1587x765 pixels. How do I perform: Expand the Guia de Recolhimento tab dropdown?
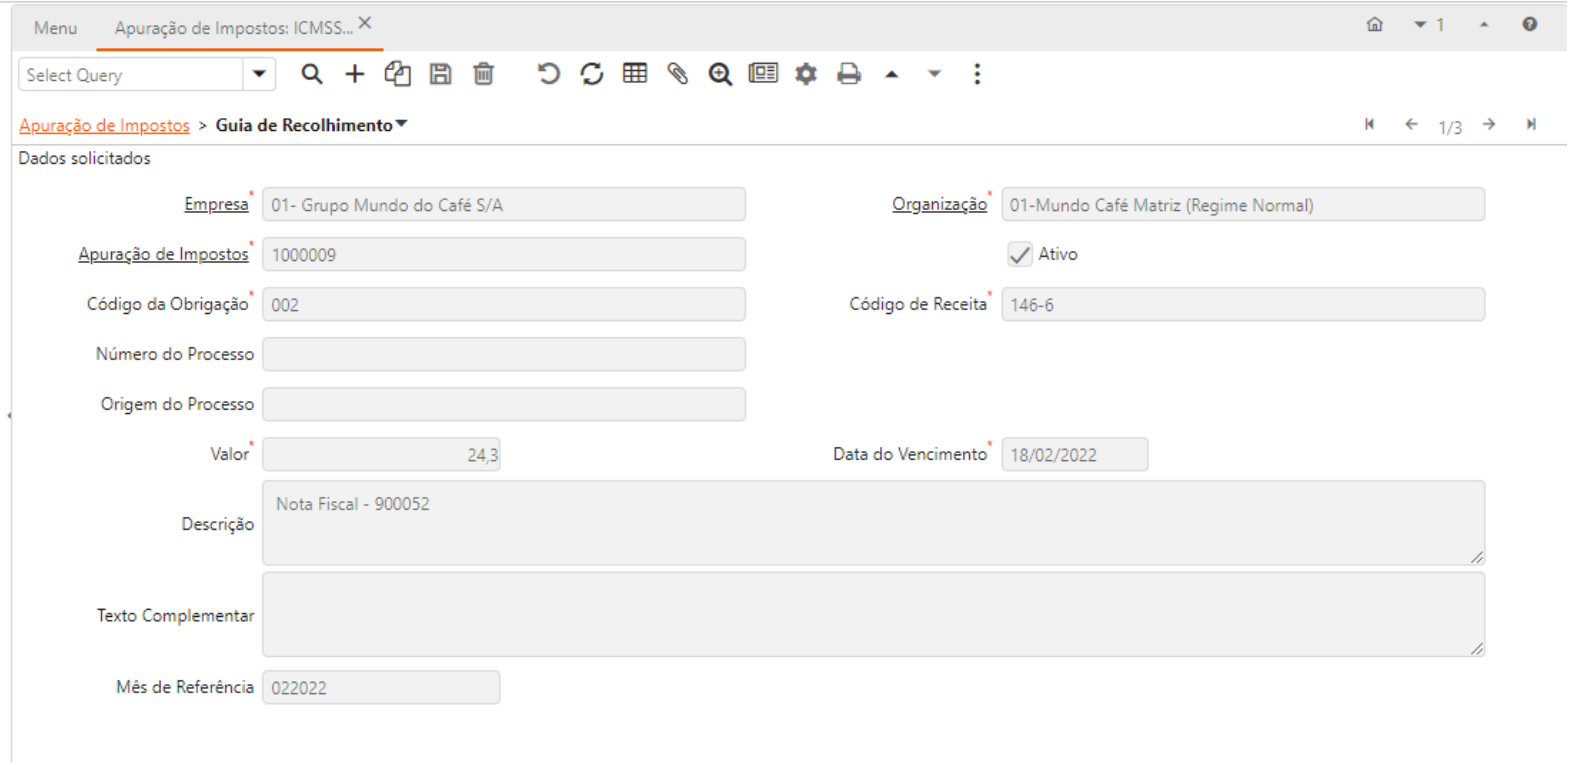pyautogui.click(x=402, y=124)
